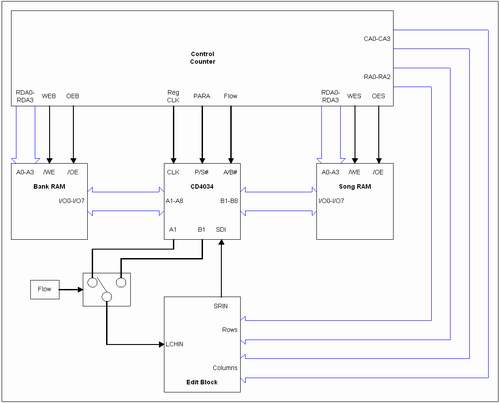The width and height of the screenshot is (500, 403).
Task: Click the /WE pin on Song RAM
Action: coord(354,172)
